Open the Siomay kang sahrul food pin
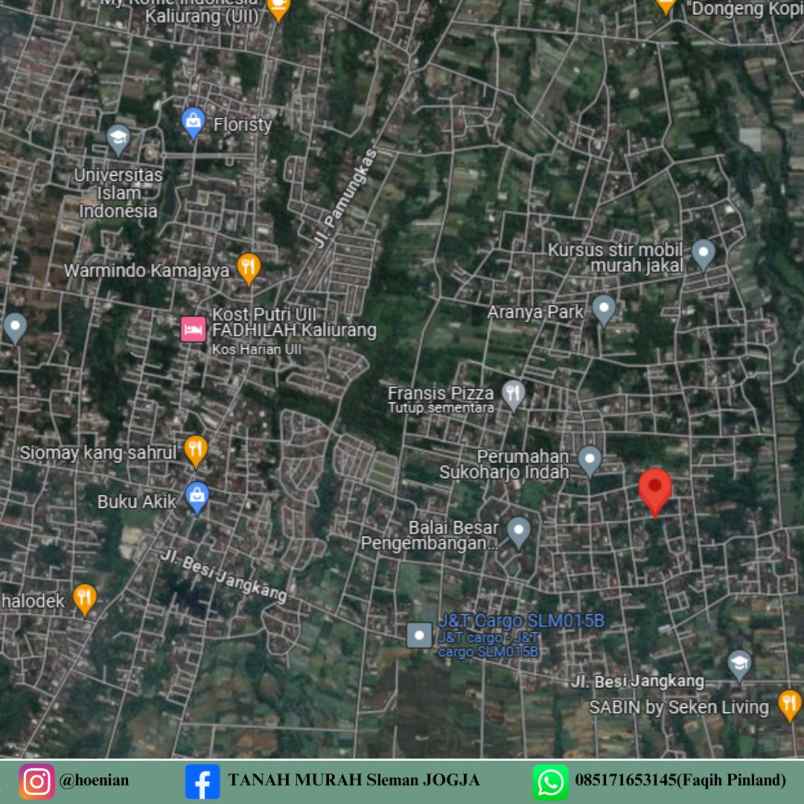The image size is (804, 804). 196,449
